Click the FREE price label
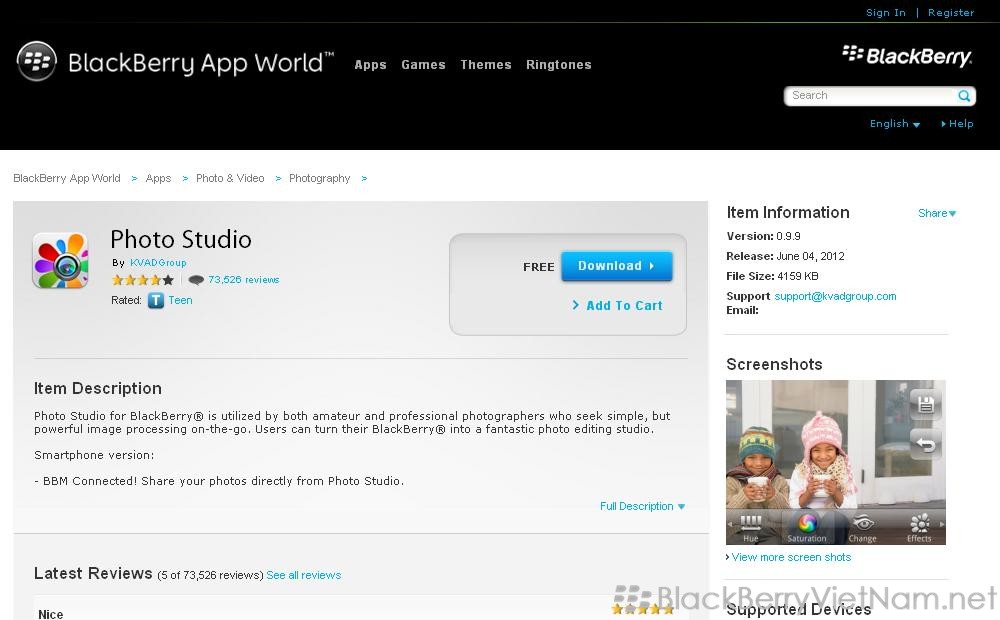The height and width of the screenshot is (620, 1000). [539, 267]
